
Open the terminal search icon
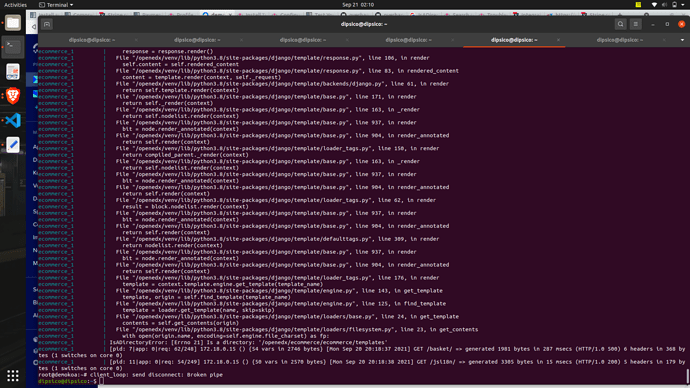click(x=620, y=24)
